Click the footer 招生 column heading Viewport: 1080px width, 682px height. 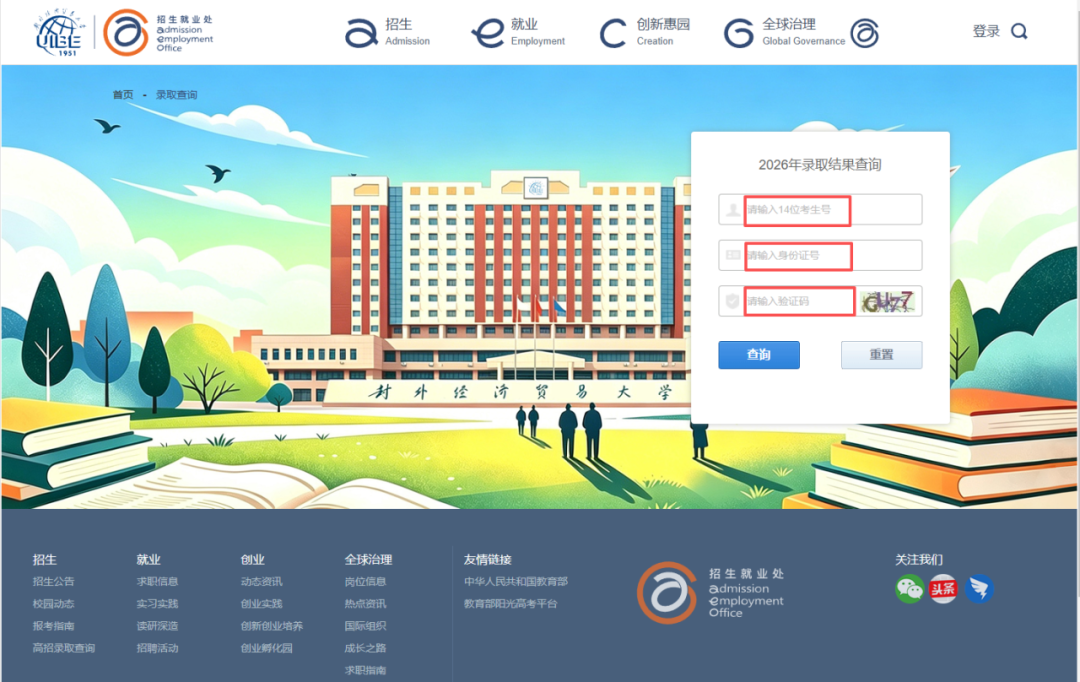pos(45,559)
